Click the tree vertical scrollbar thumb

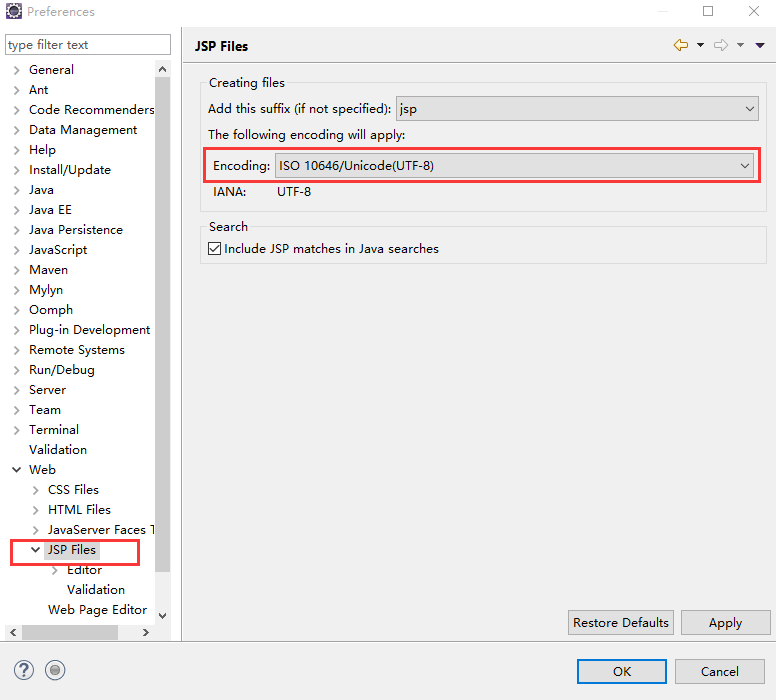pyautogui.click(x=162, y=324)
